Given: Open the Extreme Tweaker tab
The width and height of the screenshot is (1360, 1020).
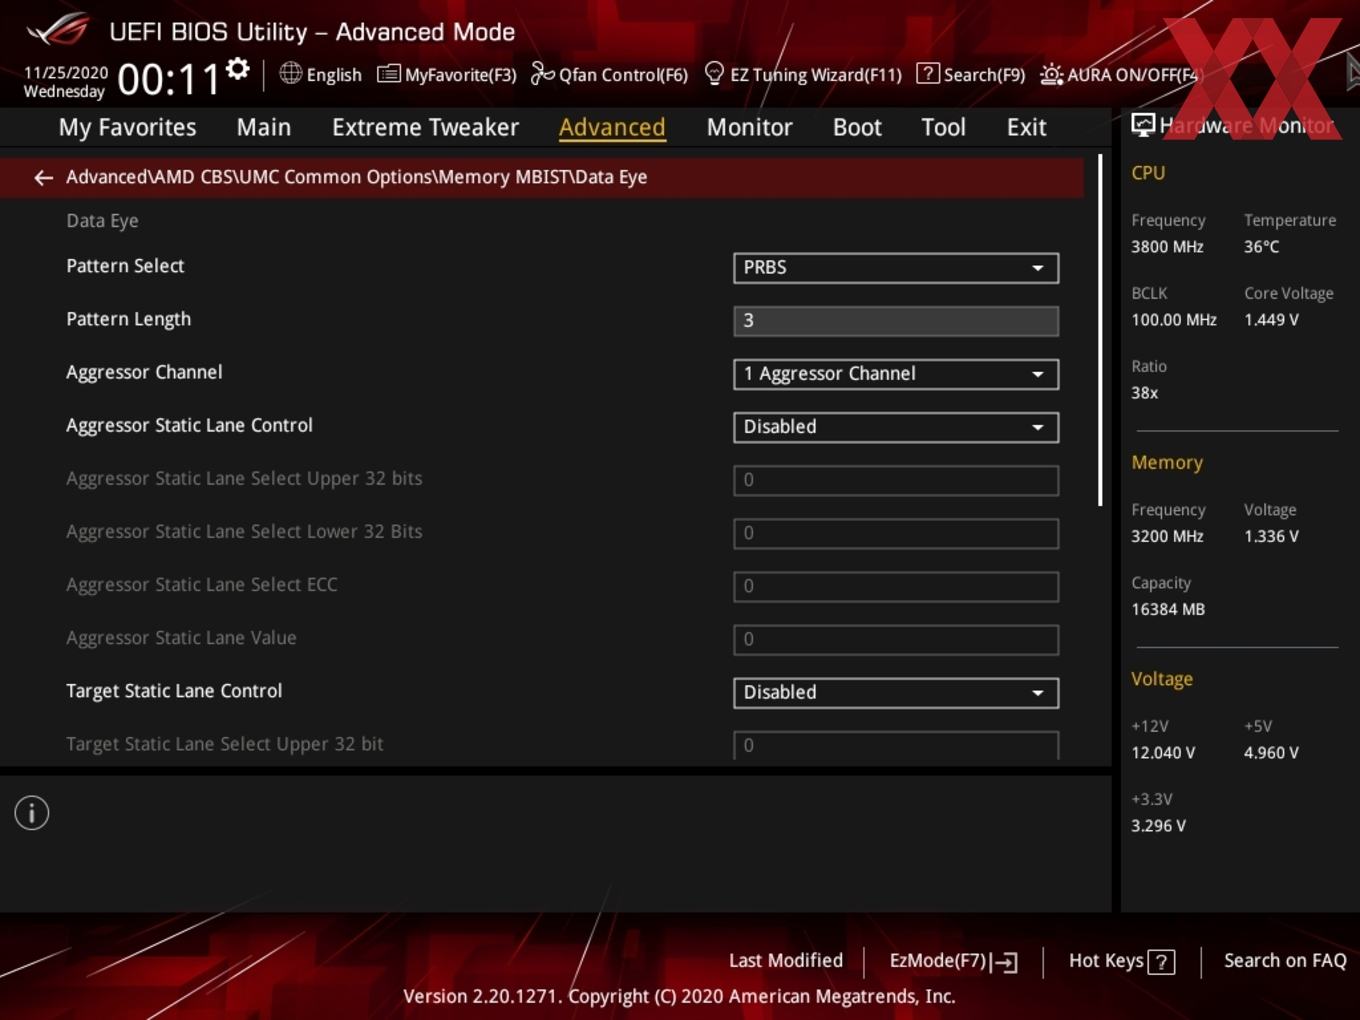Looking at the screenshot, I should tap(425, 127).
